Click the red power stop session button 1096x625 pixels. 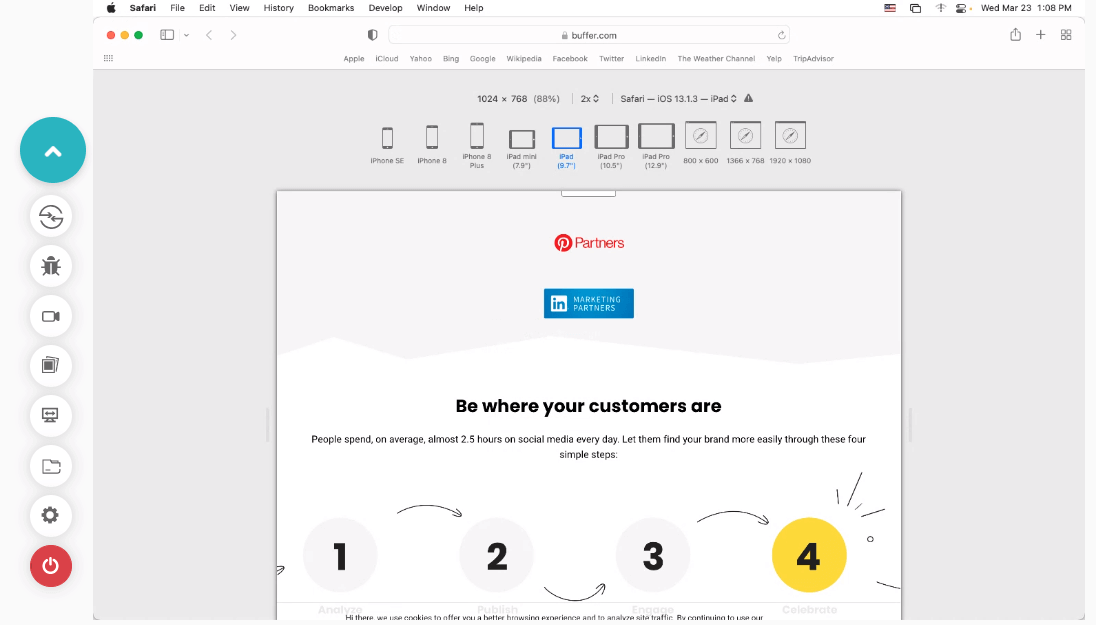(x=51, y=566)
